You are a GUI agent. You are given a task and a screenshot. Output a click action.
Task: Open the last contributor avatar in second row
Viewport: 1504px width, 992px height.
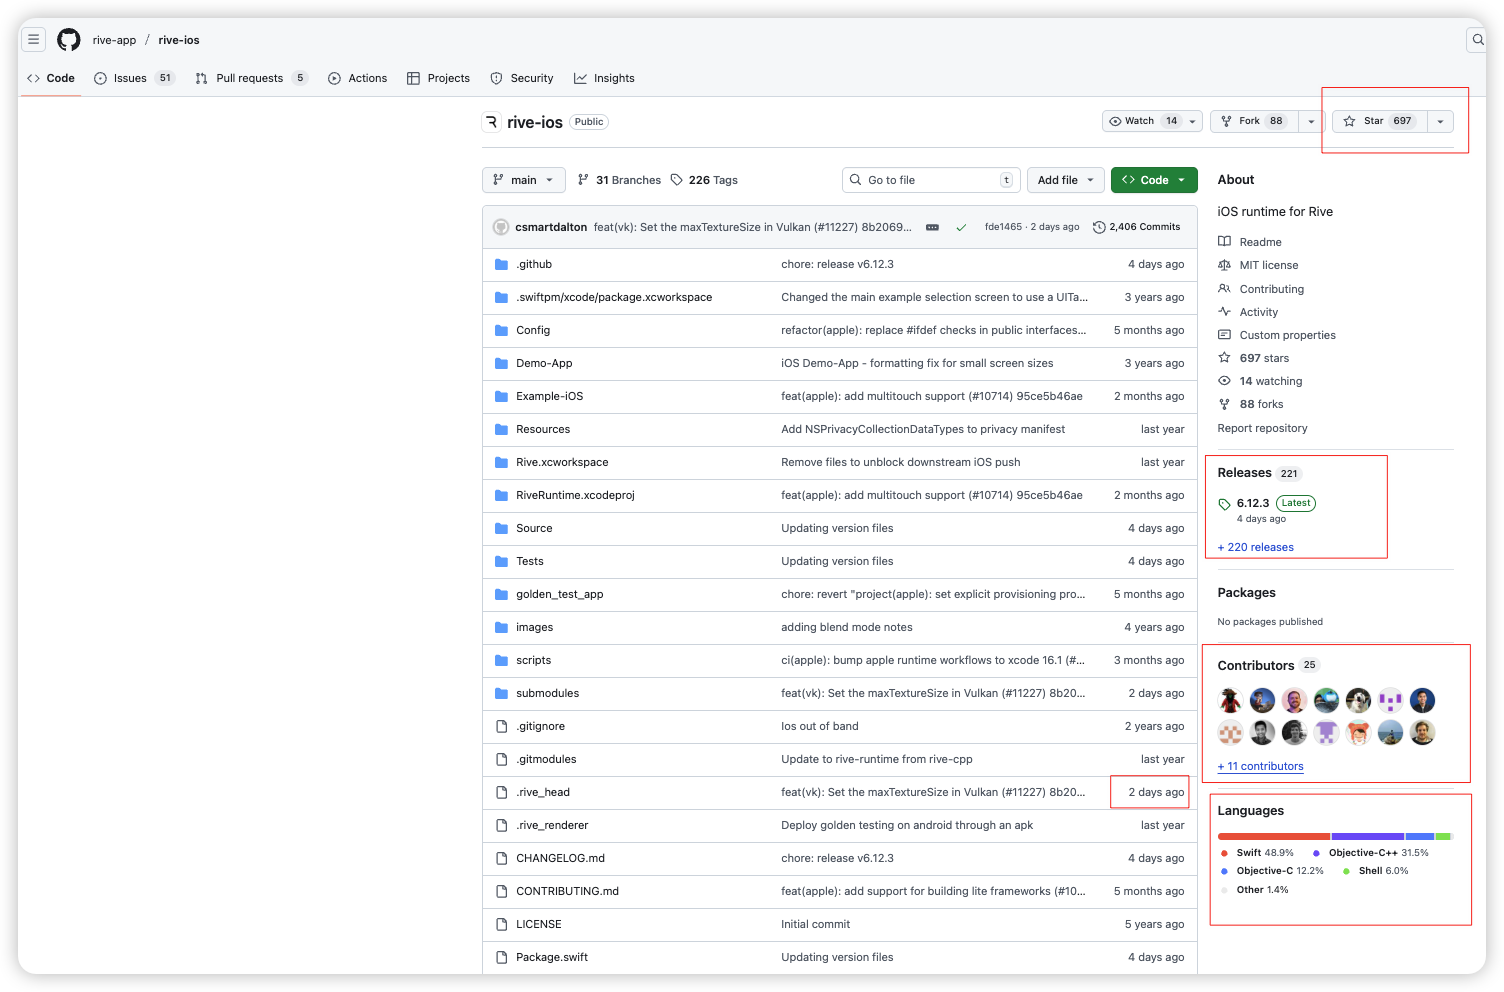point(1423,733)
